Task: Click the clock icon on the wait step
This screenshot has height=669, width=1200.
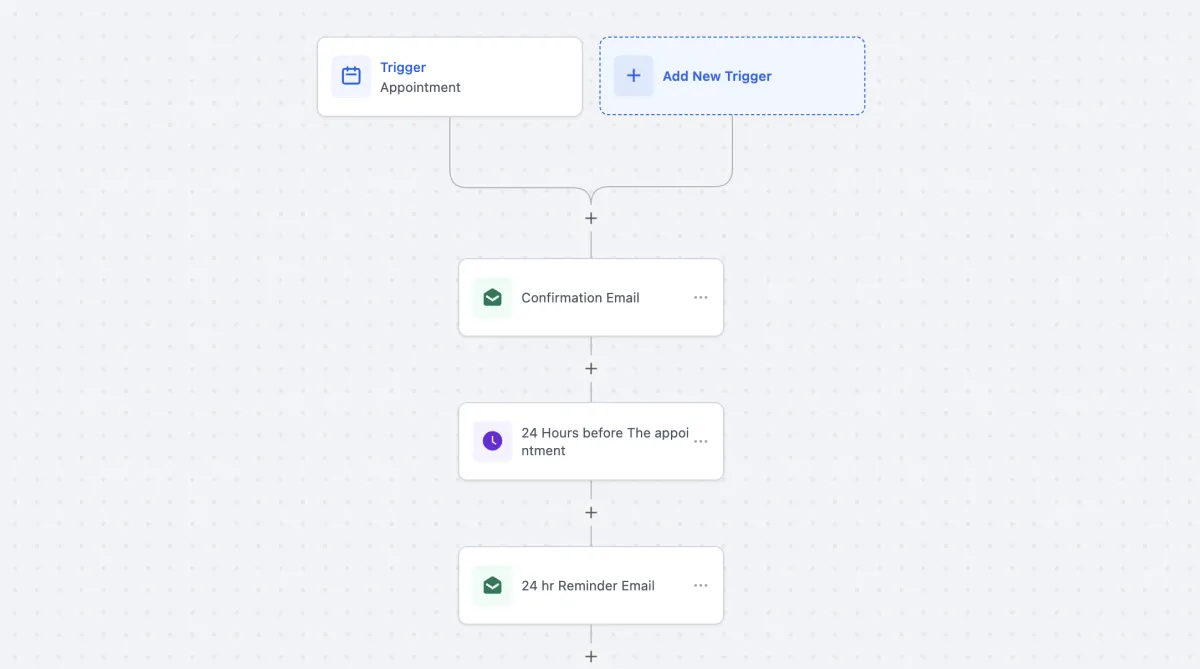Action: 492,441
